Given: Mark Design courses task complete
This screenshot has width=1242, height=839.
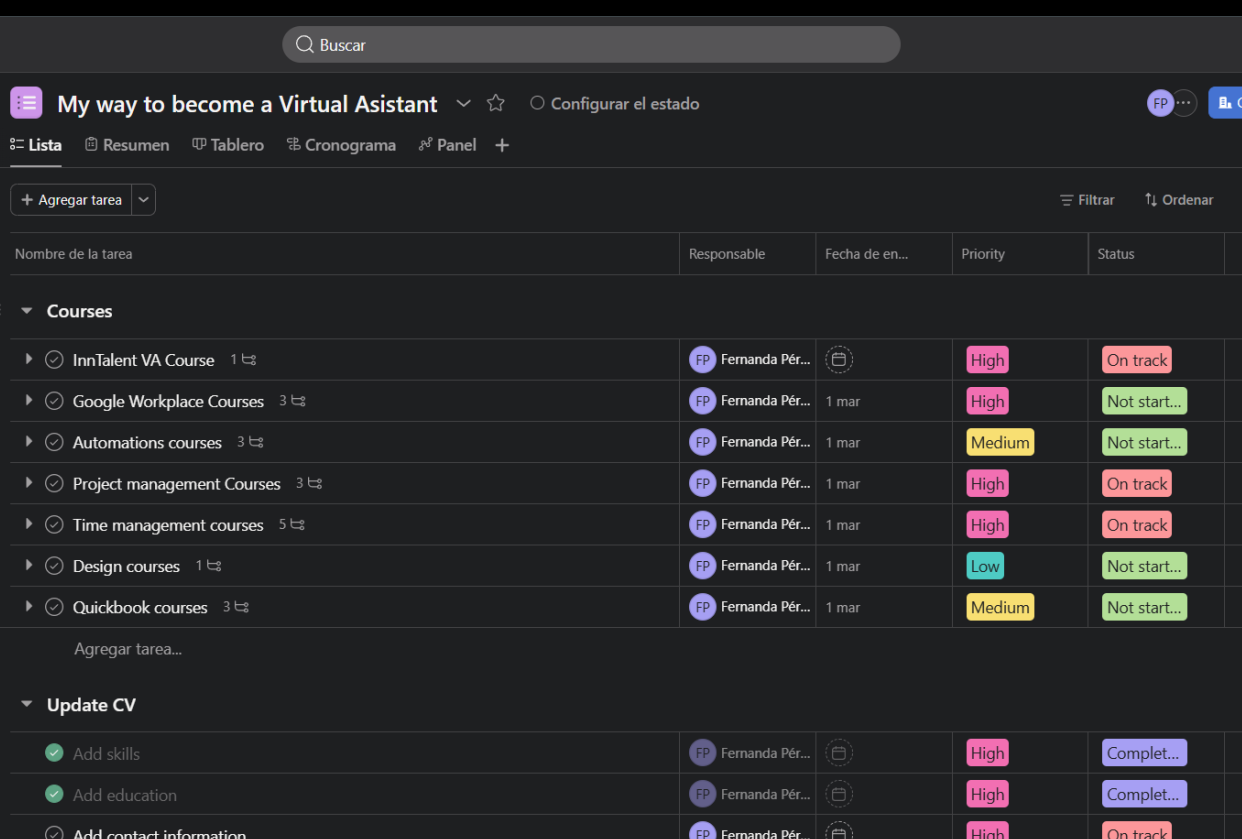Looking at the screenshot, I should pyautogui.click(x=54, y=566).
